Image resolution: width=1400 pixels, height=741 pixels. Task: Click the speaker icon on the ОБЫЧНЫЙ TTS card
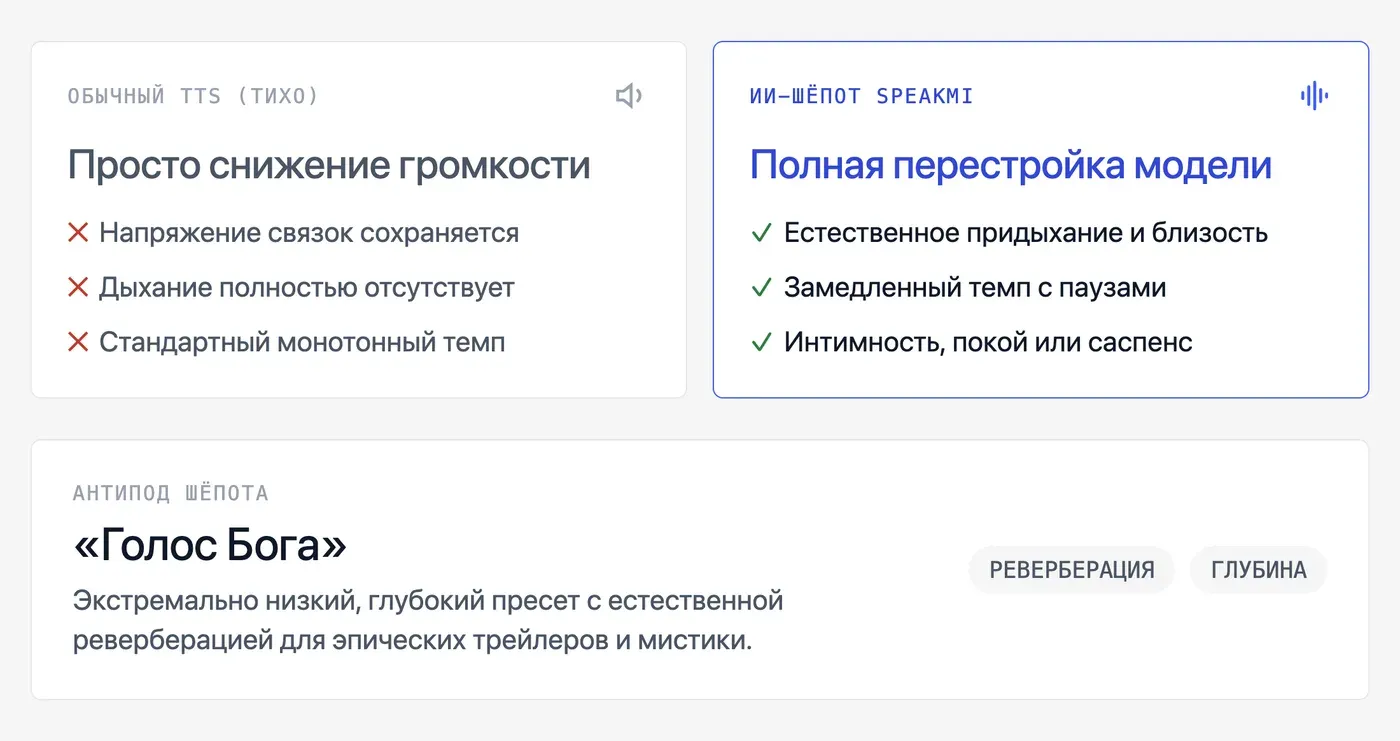pyautogui.click(x=629, y=96)
